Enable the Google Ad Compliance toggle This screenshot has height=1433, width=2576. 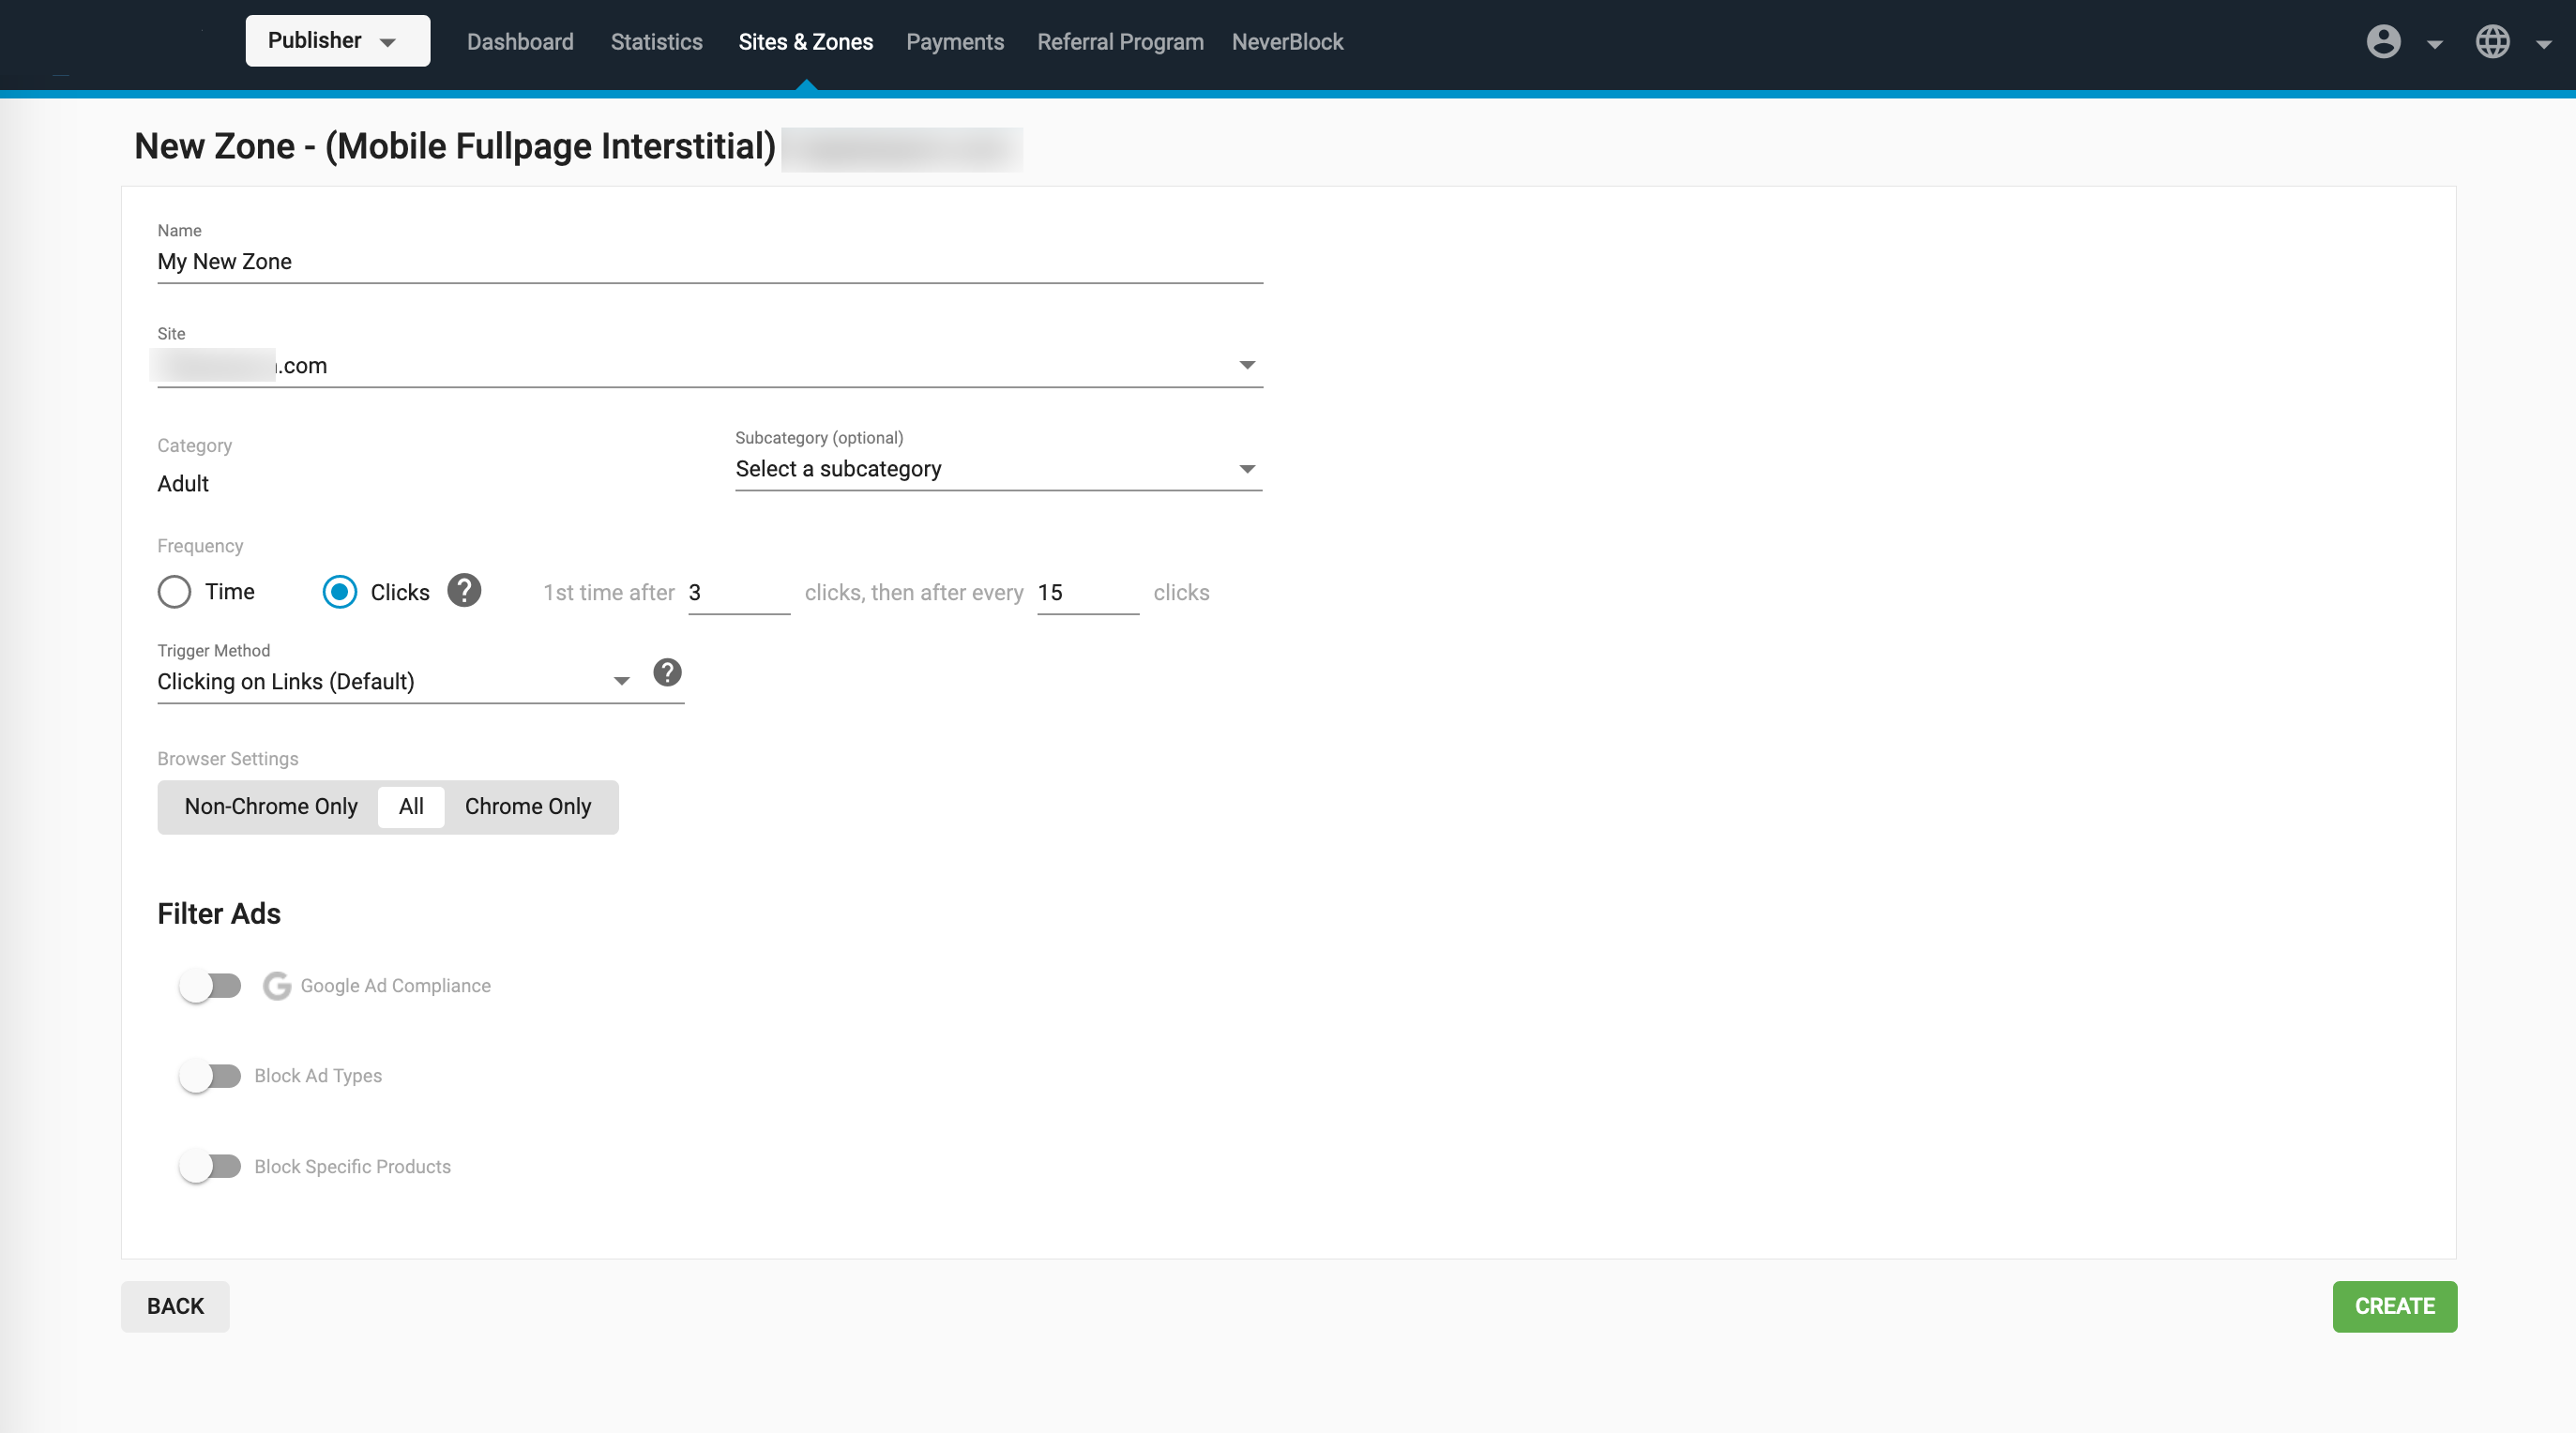pos(210,986)
